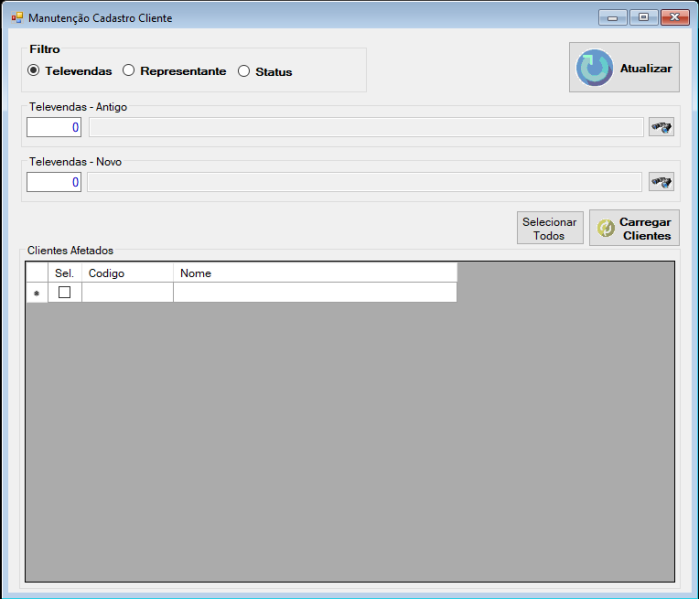Click the Nome column header

point(315,273)
